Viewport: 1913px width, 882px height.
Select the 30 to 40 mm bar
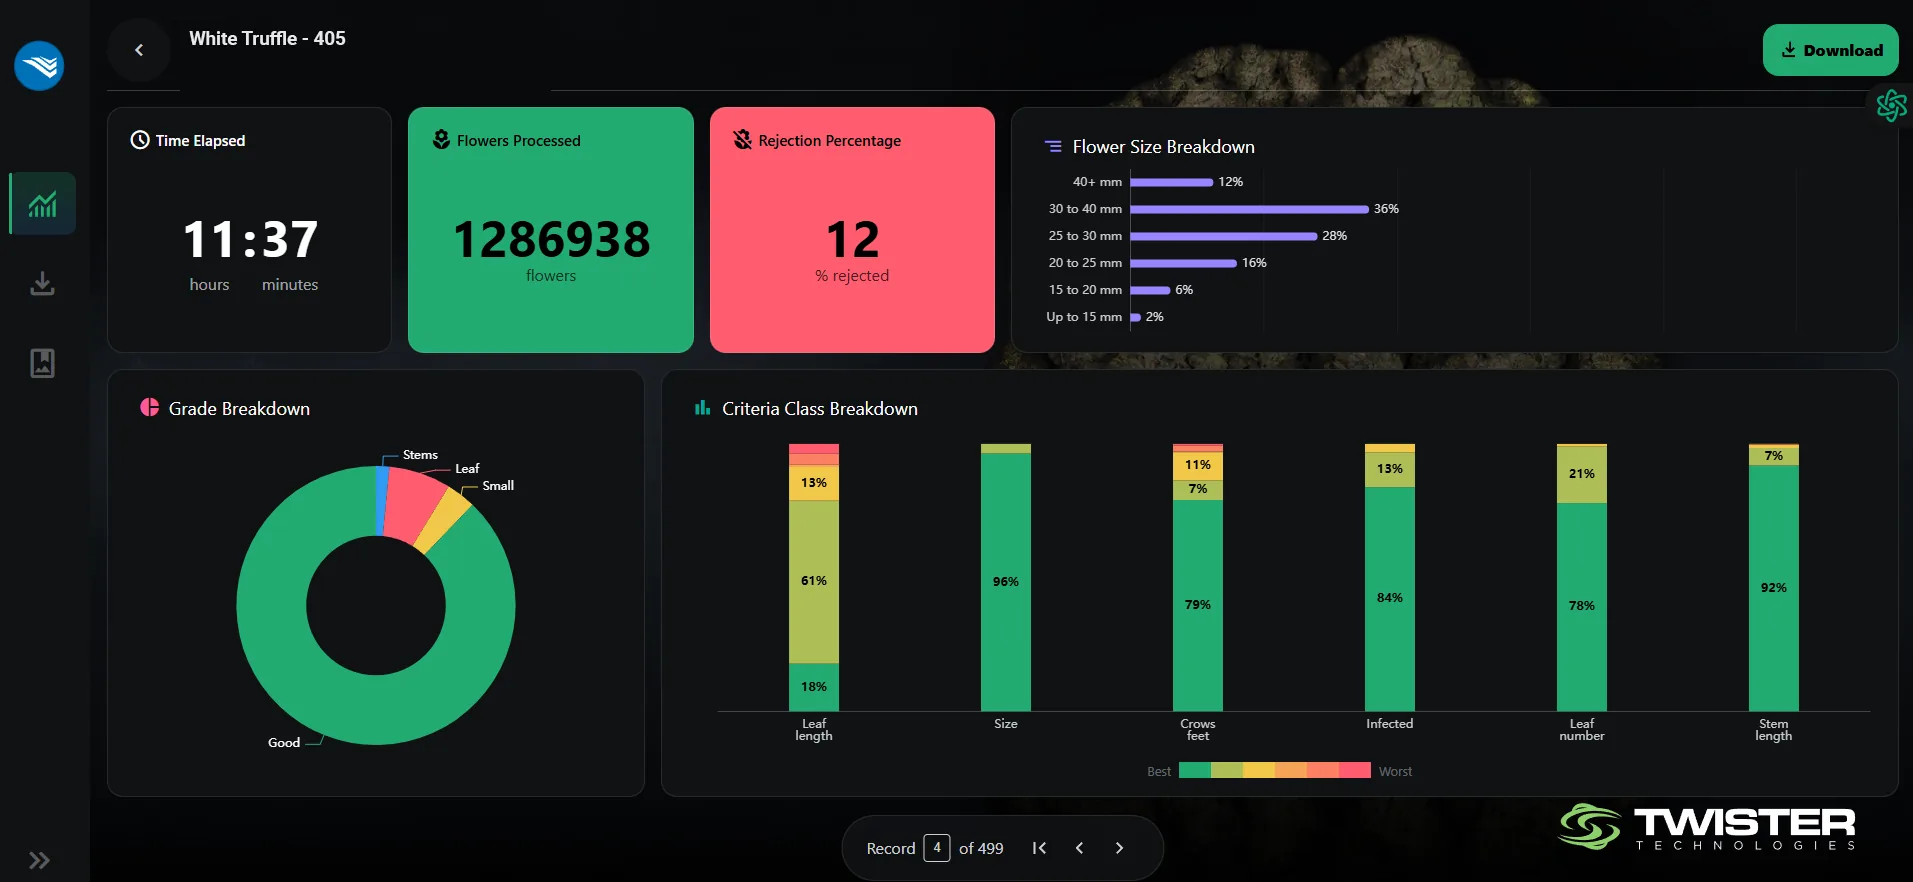coord(1249,209)
